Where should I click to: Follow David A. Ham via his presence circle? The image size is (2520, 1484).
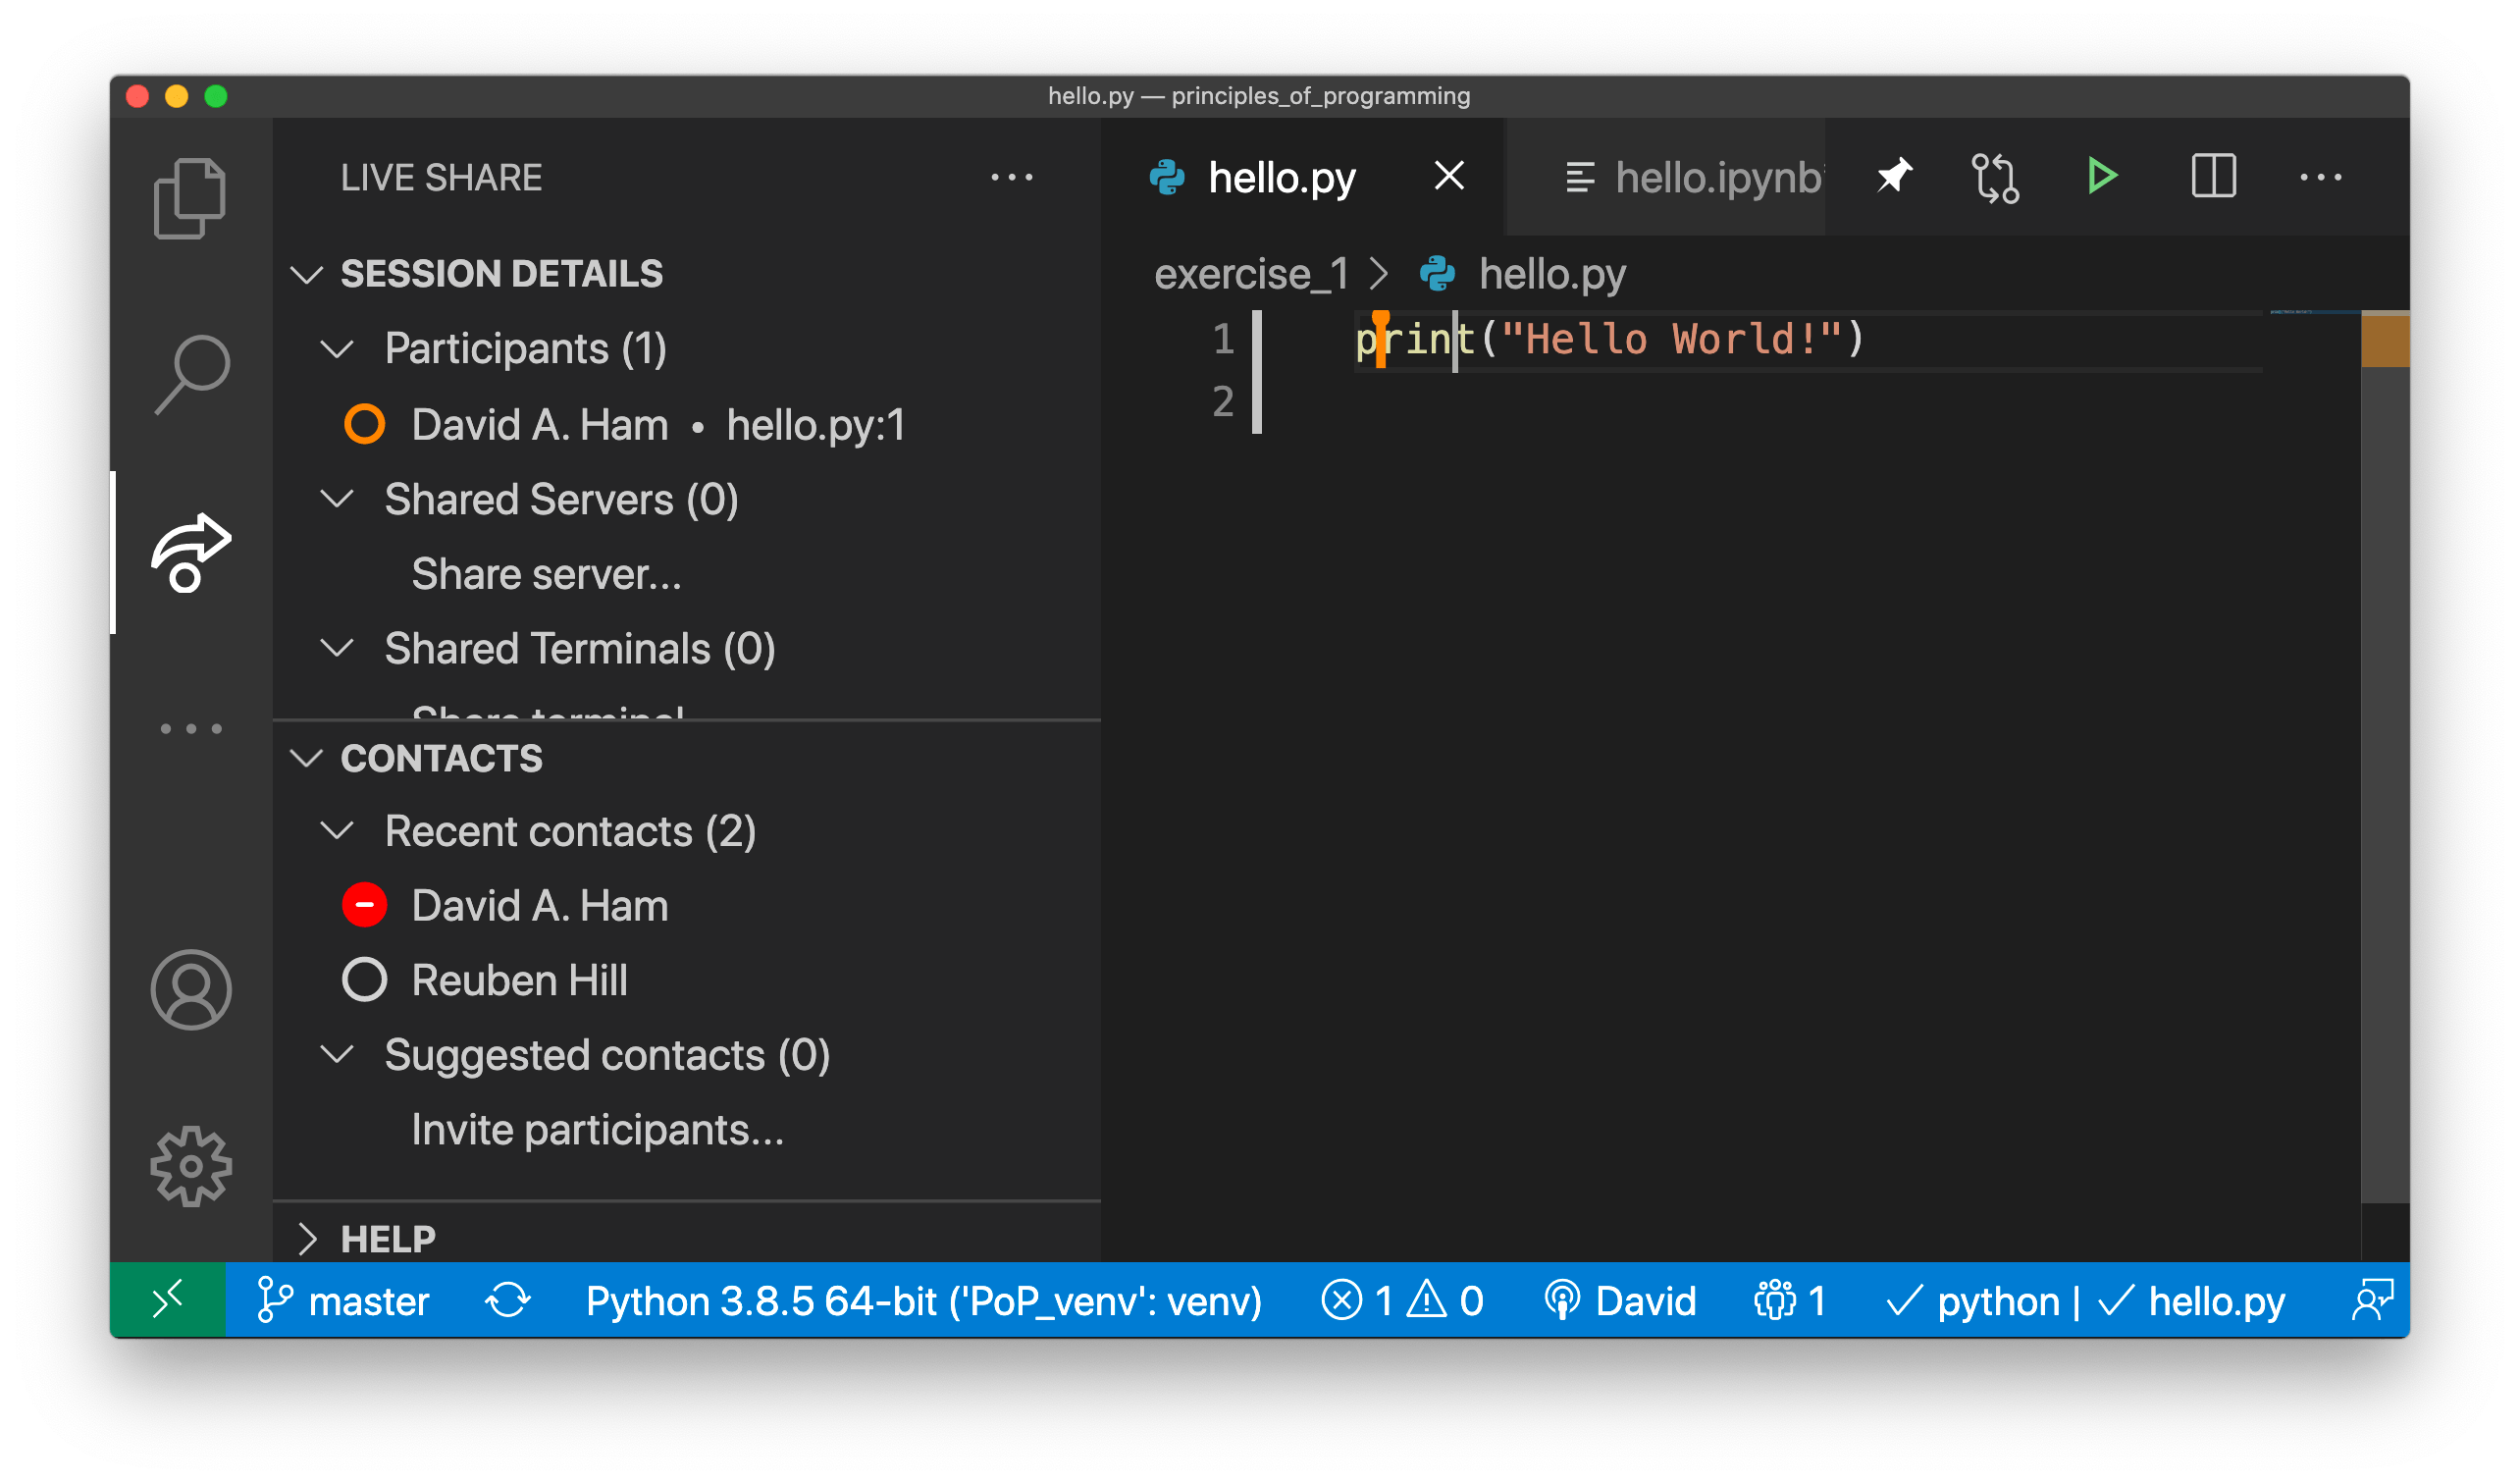point(364,424)
